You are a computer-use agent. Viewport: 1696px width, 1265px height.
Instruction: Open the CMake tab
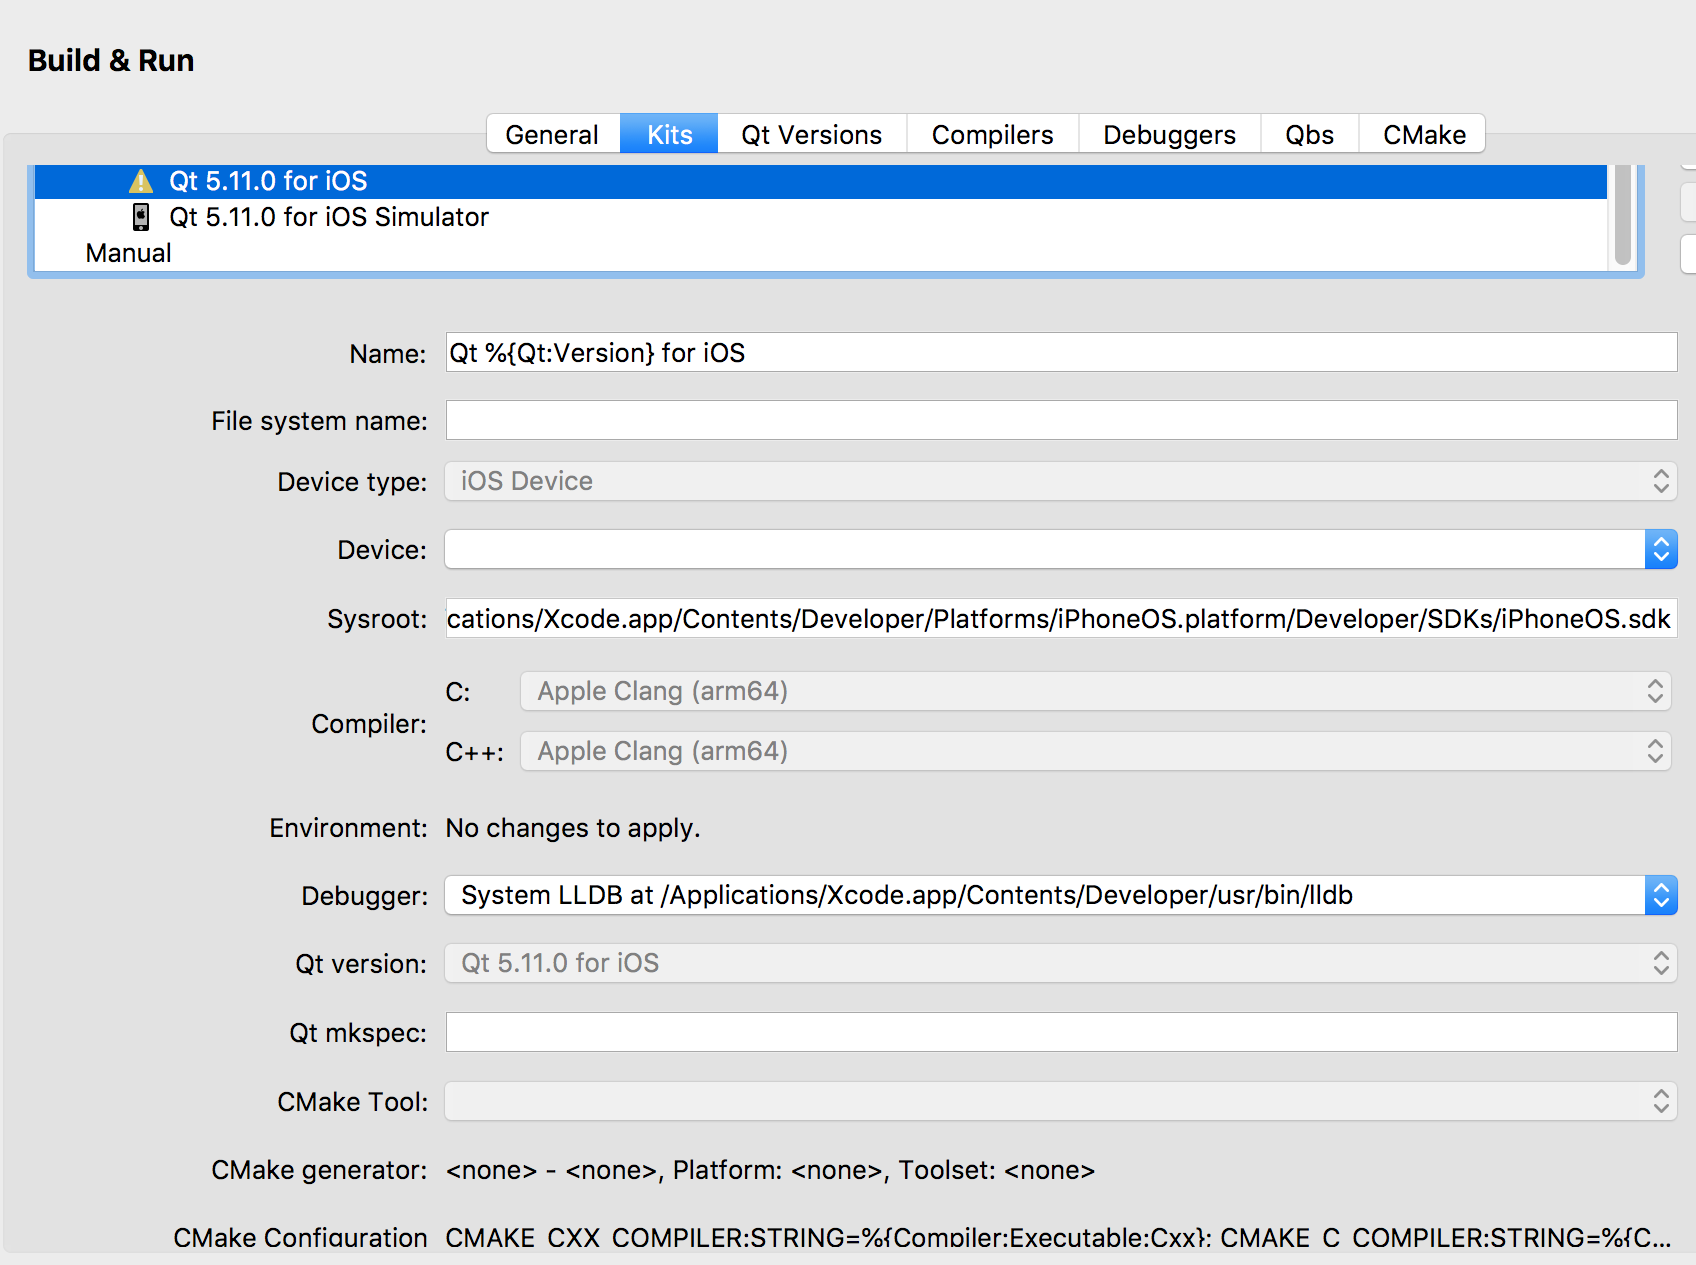point(1423,134)
